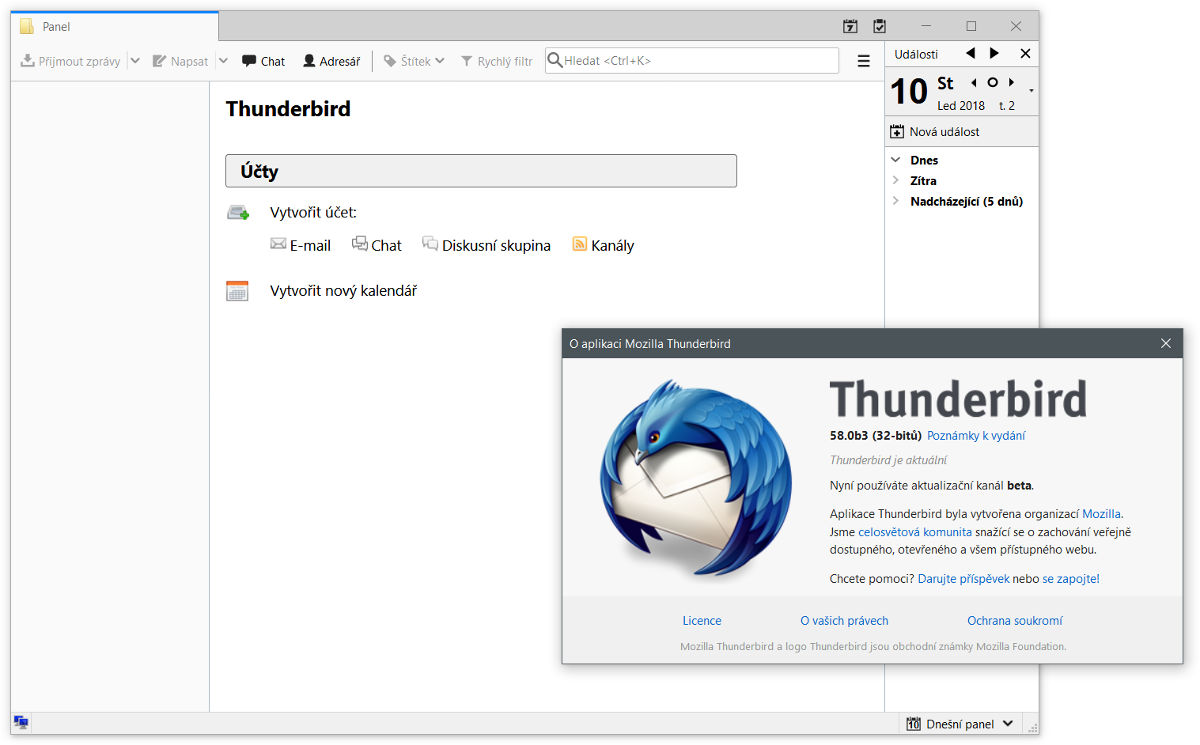Follow the Mozilla link in About dialog
Viewport: 1200px width, 745px height.
[1101, 514]
